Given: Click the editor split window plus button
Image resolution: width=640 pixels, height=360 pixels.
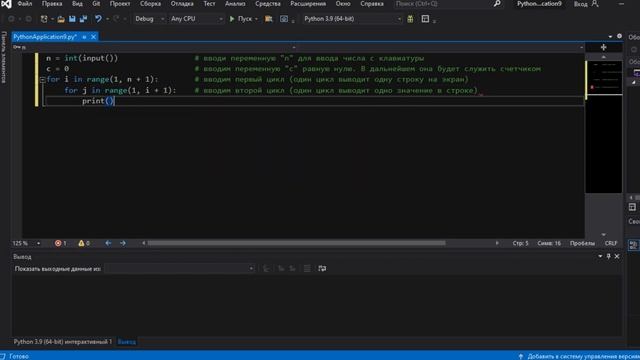Looking at the screenshot, I should 603,47.
